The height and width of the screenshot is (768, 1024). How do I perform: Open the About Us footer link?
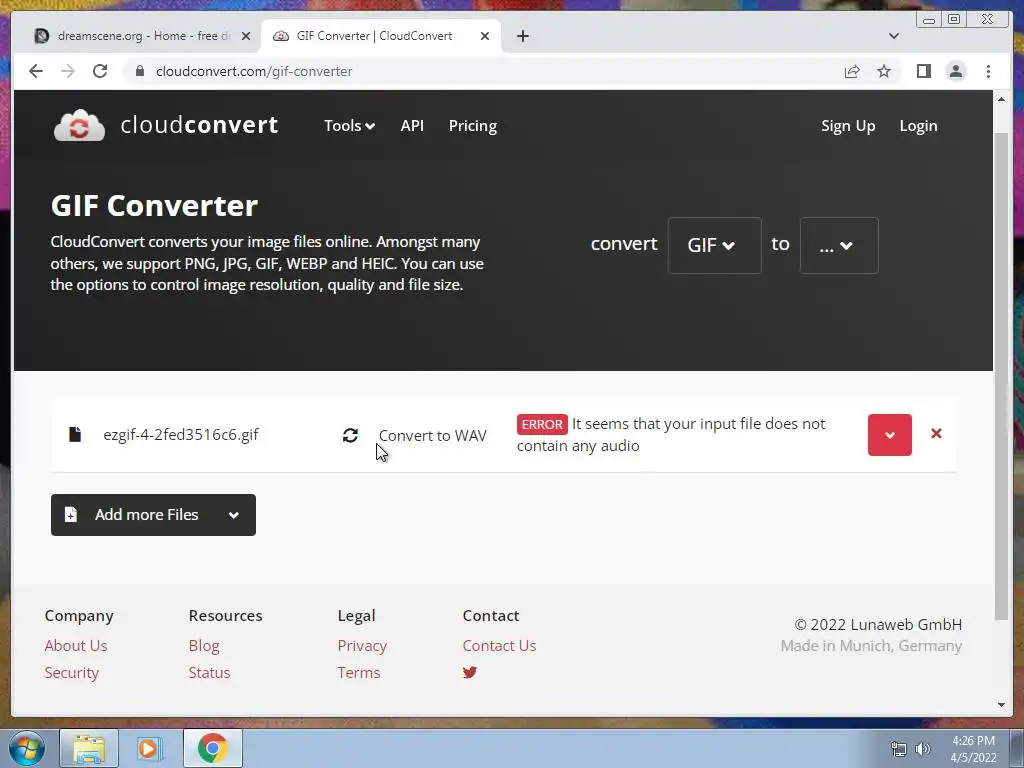(x=76, y=645)
